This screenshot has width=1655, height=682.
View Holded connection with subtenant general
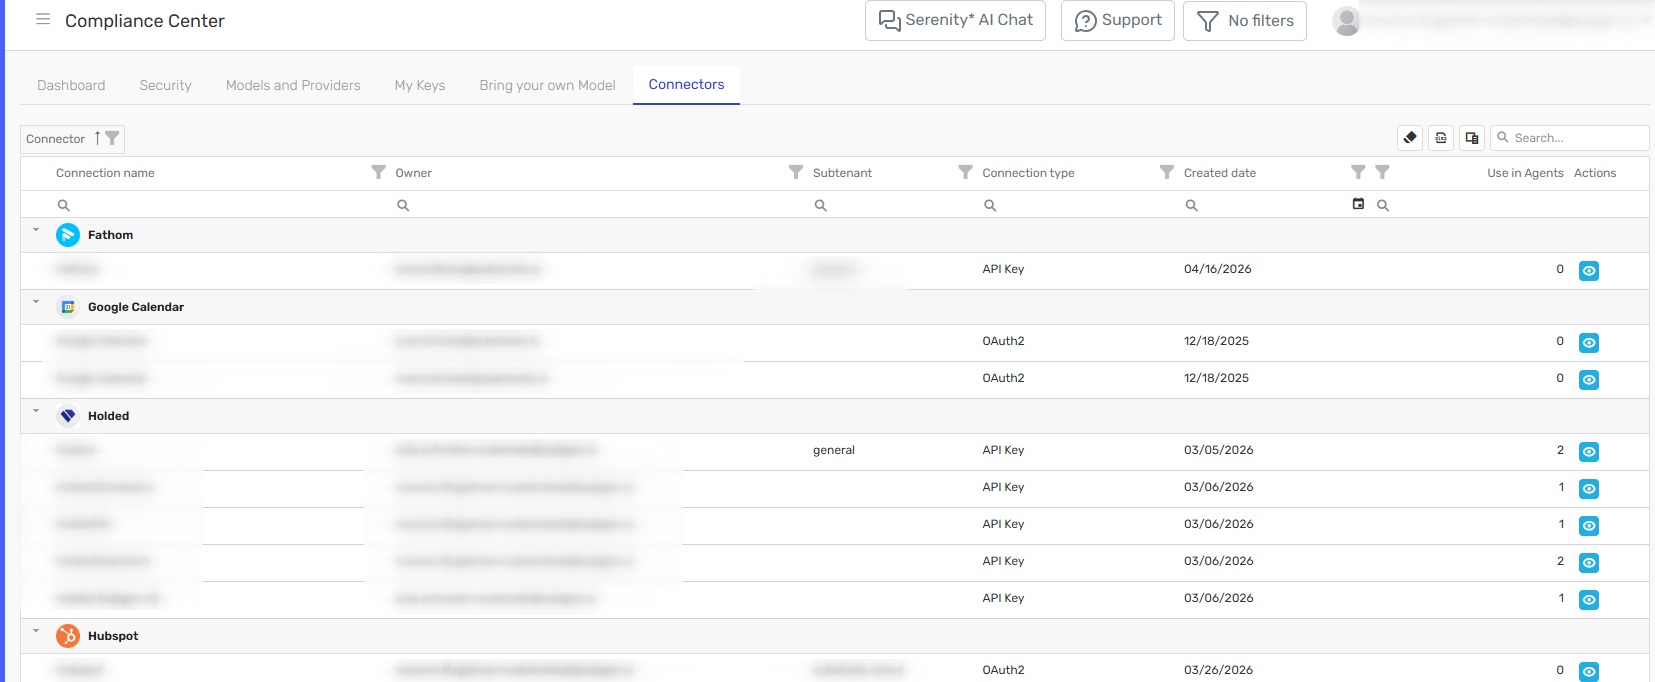[1589, 452]
